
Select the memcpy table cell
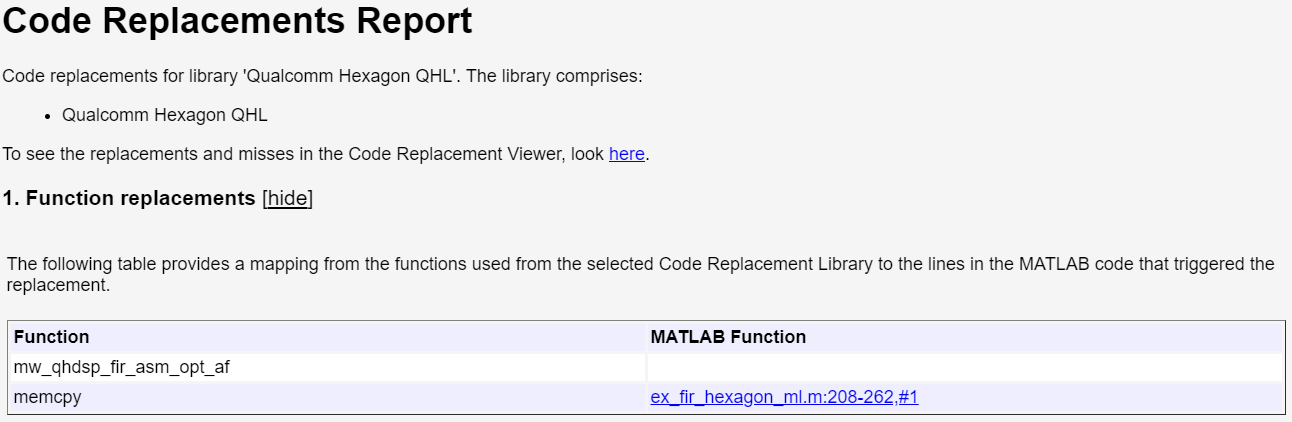[48, 398]
